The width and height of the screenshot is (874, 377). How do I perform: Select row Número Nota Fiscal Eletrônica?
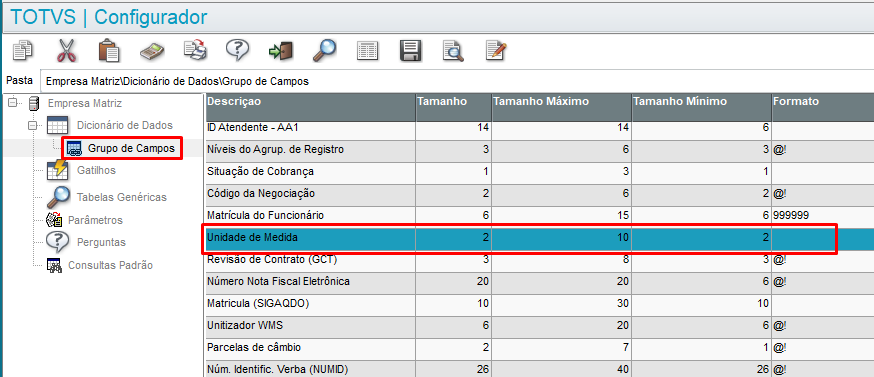[x=540, y=282]
